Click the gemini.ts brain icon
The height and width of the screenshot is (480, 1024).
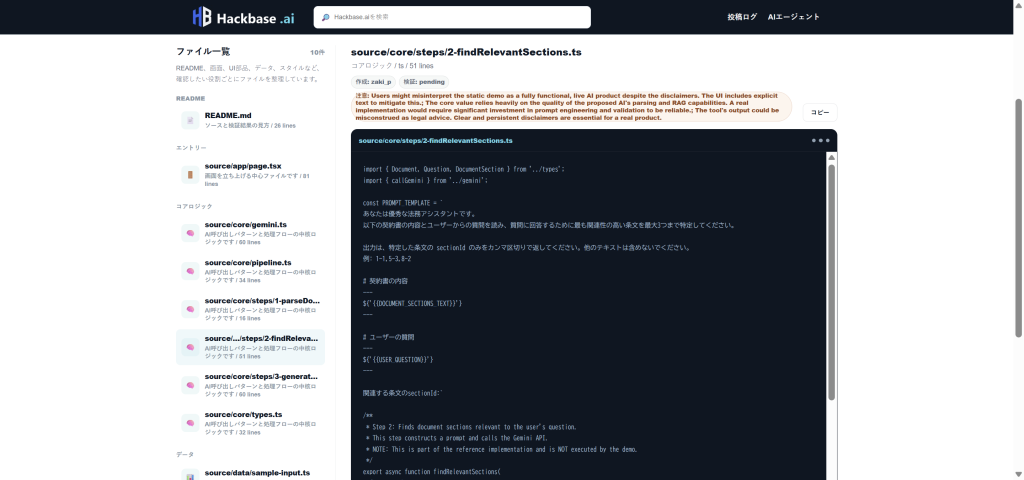click(190, 233)
